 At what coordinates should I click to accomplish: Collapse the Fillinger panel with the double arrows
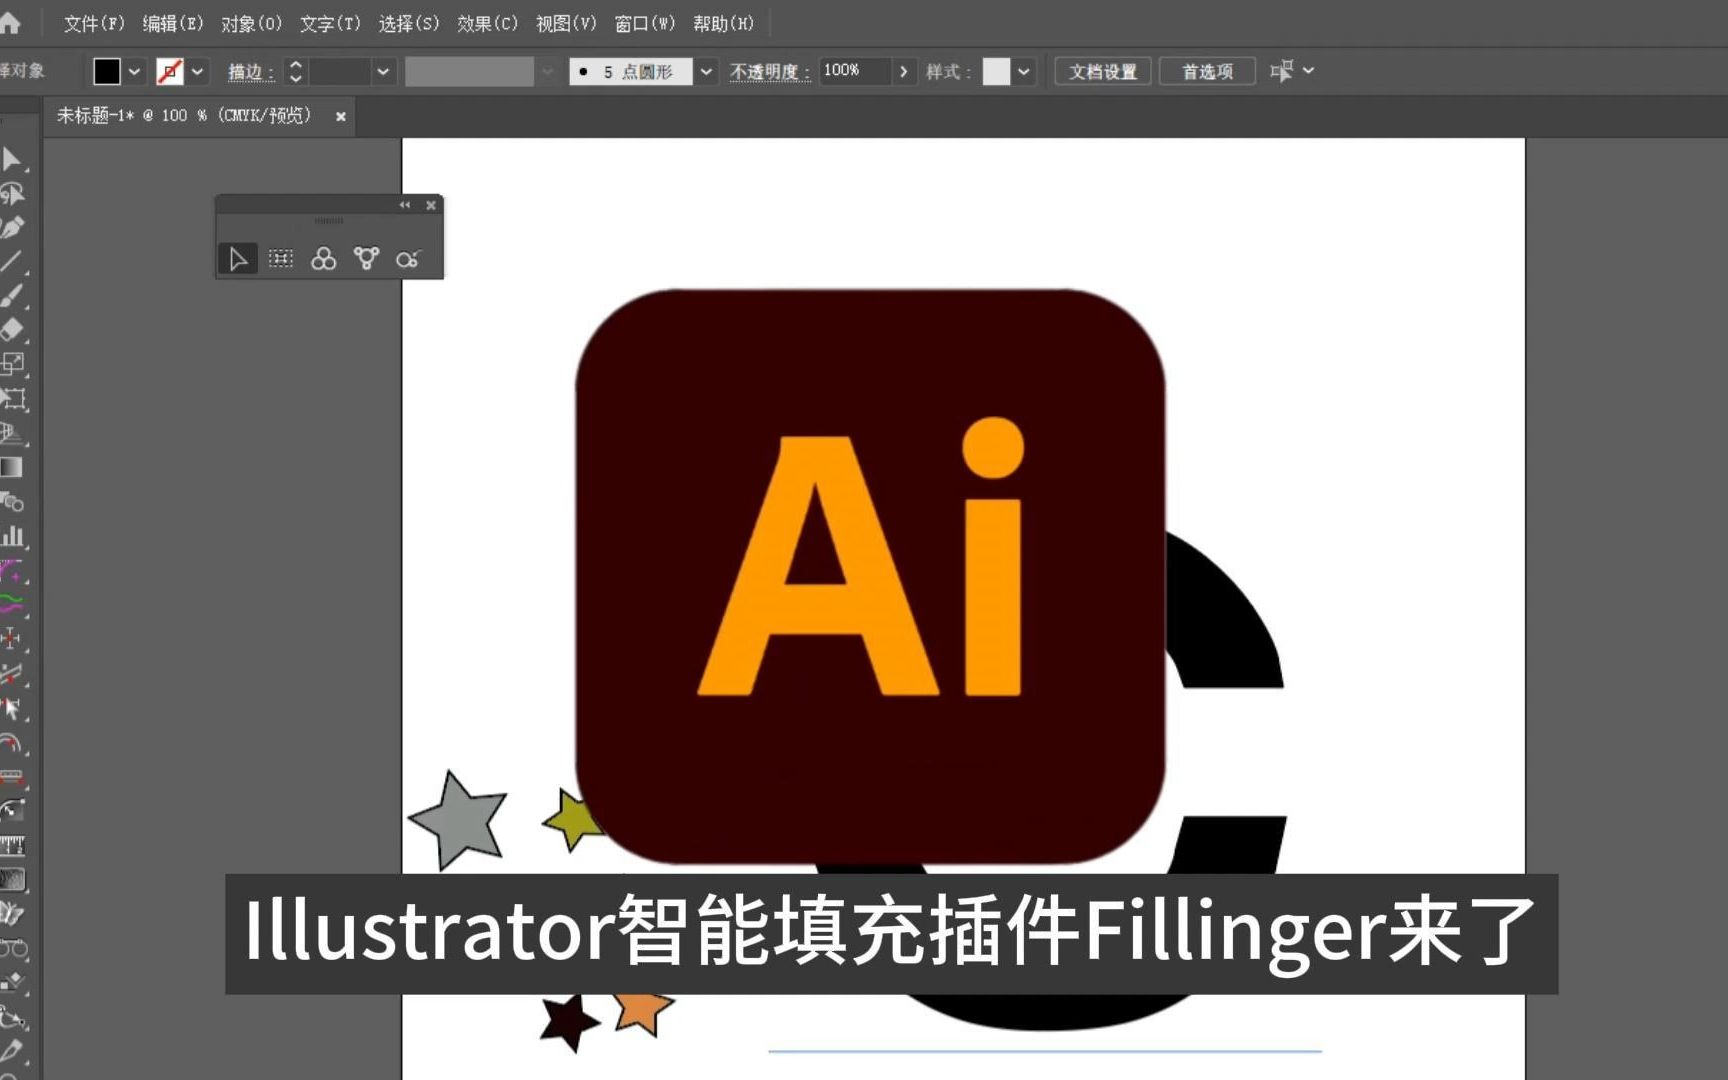(405, 204)
